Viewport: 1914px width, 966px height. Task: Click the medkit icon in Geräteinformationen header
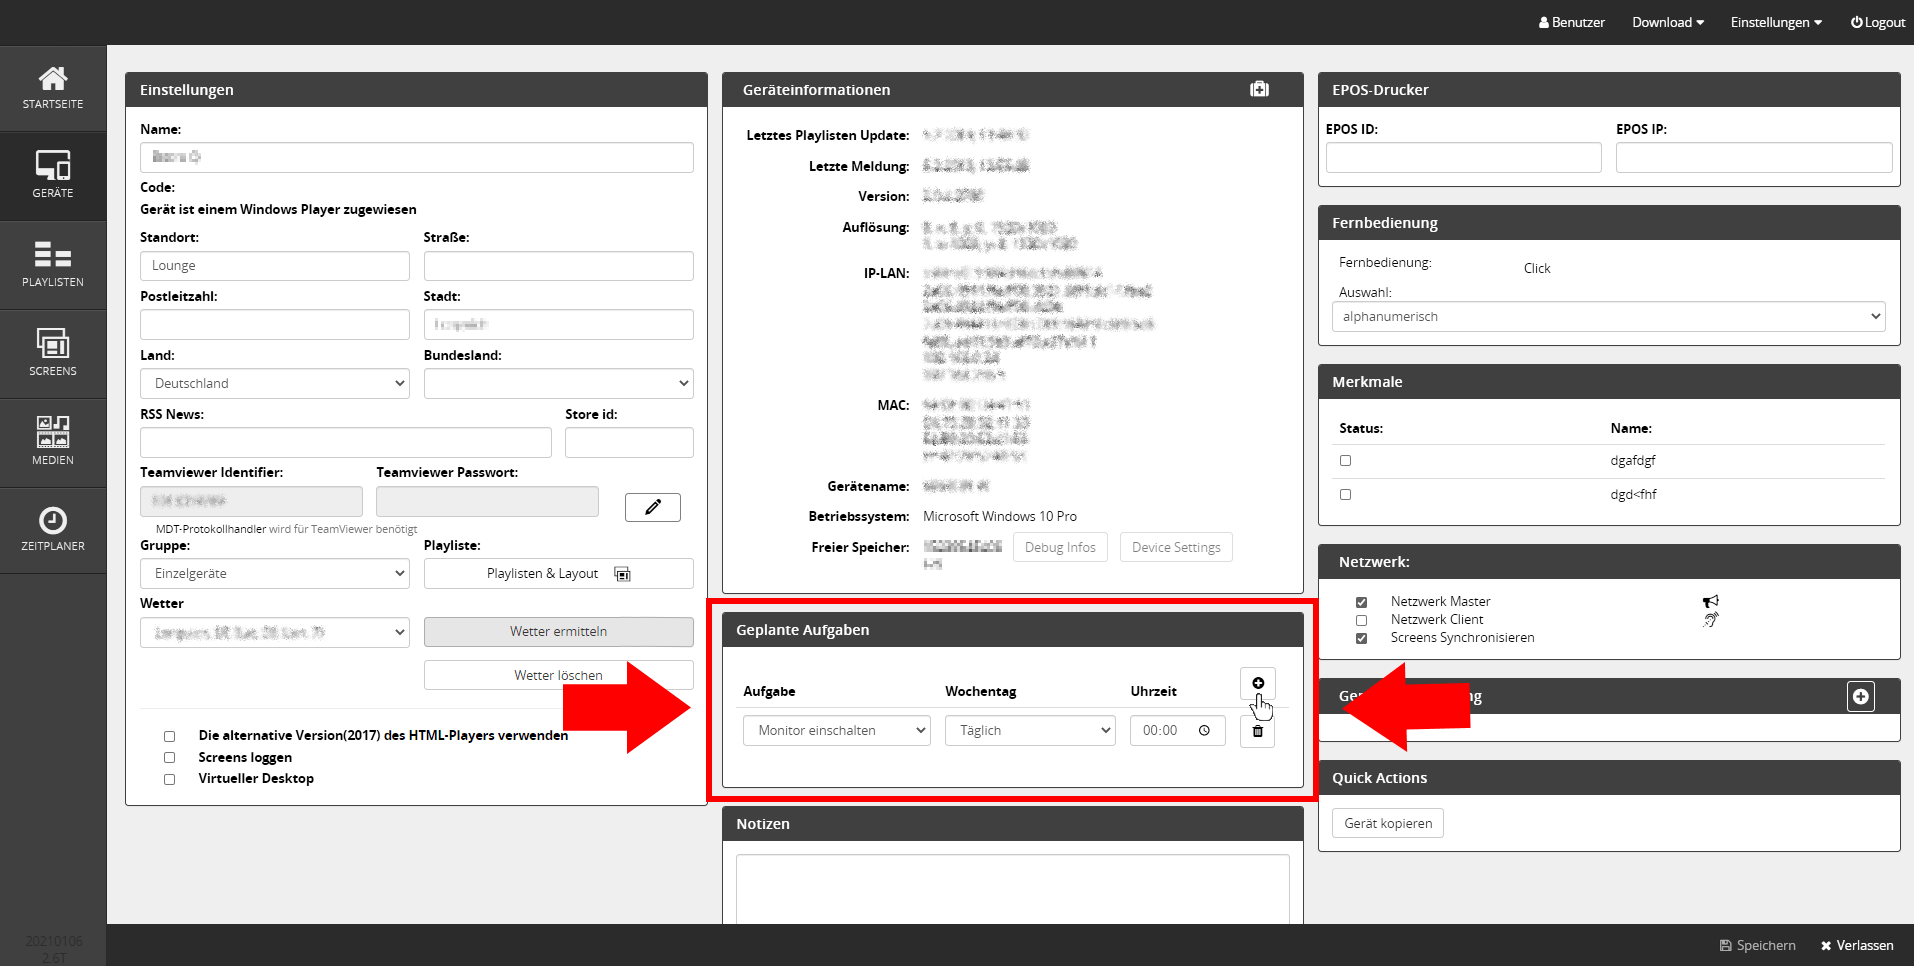point(1259,90)
